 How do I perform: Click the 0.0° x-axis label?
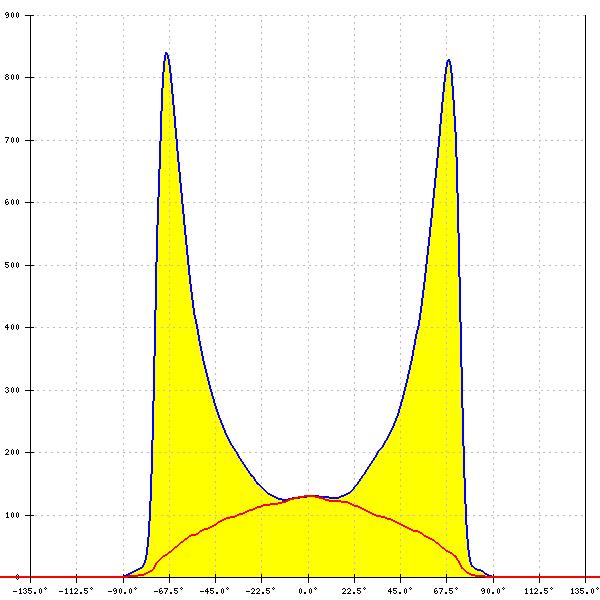(308, 591)
